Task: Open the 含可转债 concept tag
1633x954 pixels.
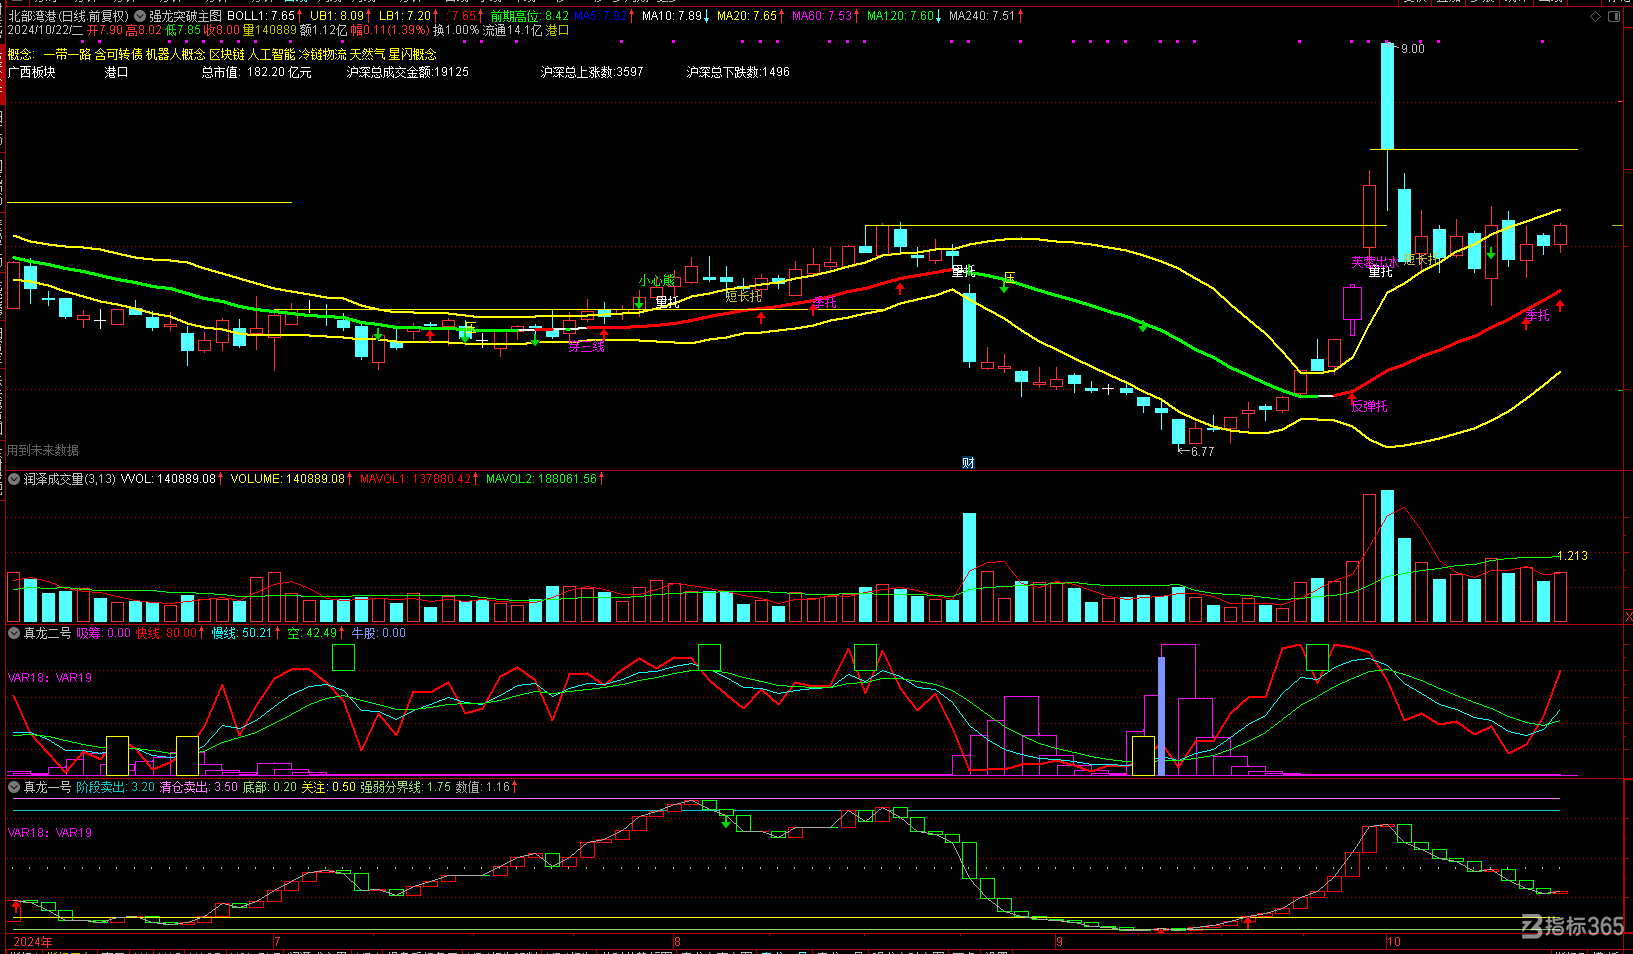Action: [x=118, y=54]
